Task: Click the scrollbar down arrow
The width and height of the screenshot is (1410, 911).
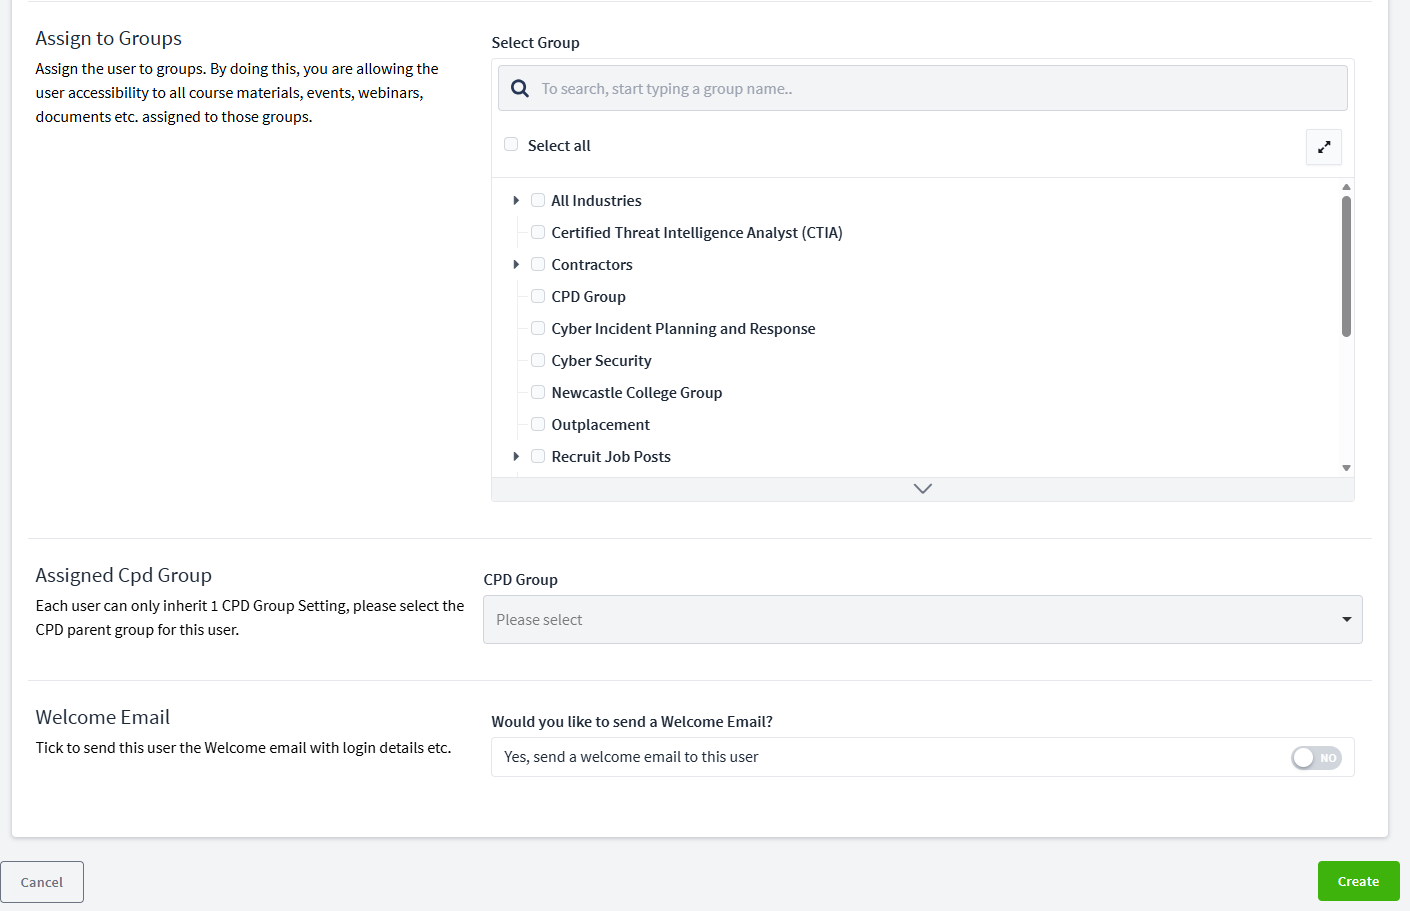Action: [1346, 468]
